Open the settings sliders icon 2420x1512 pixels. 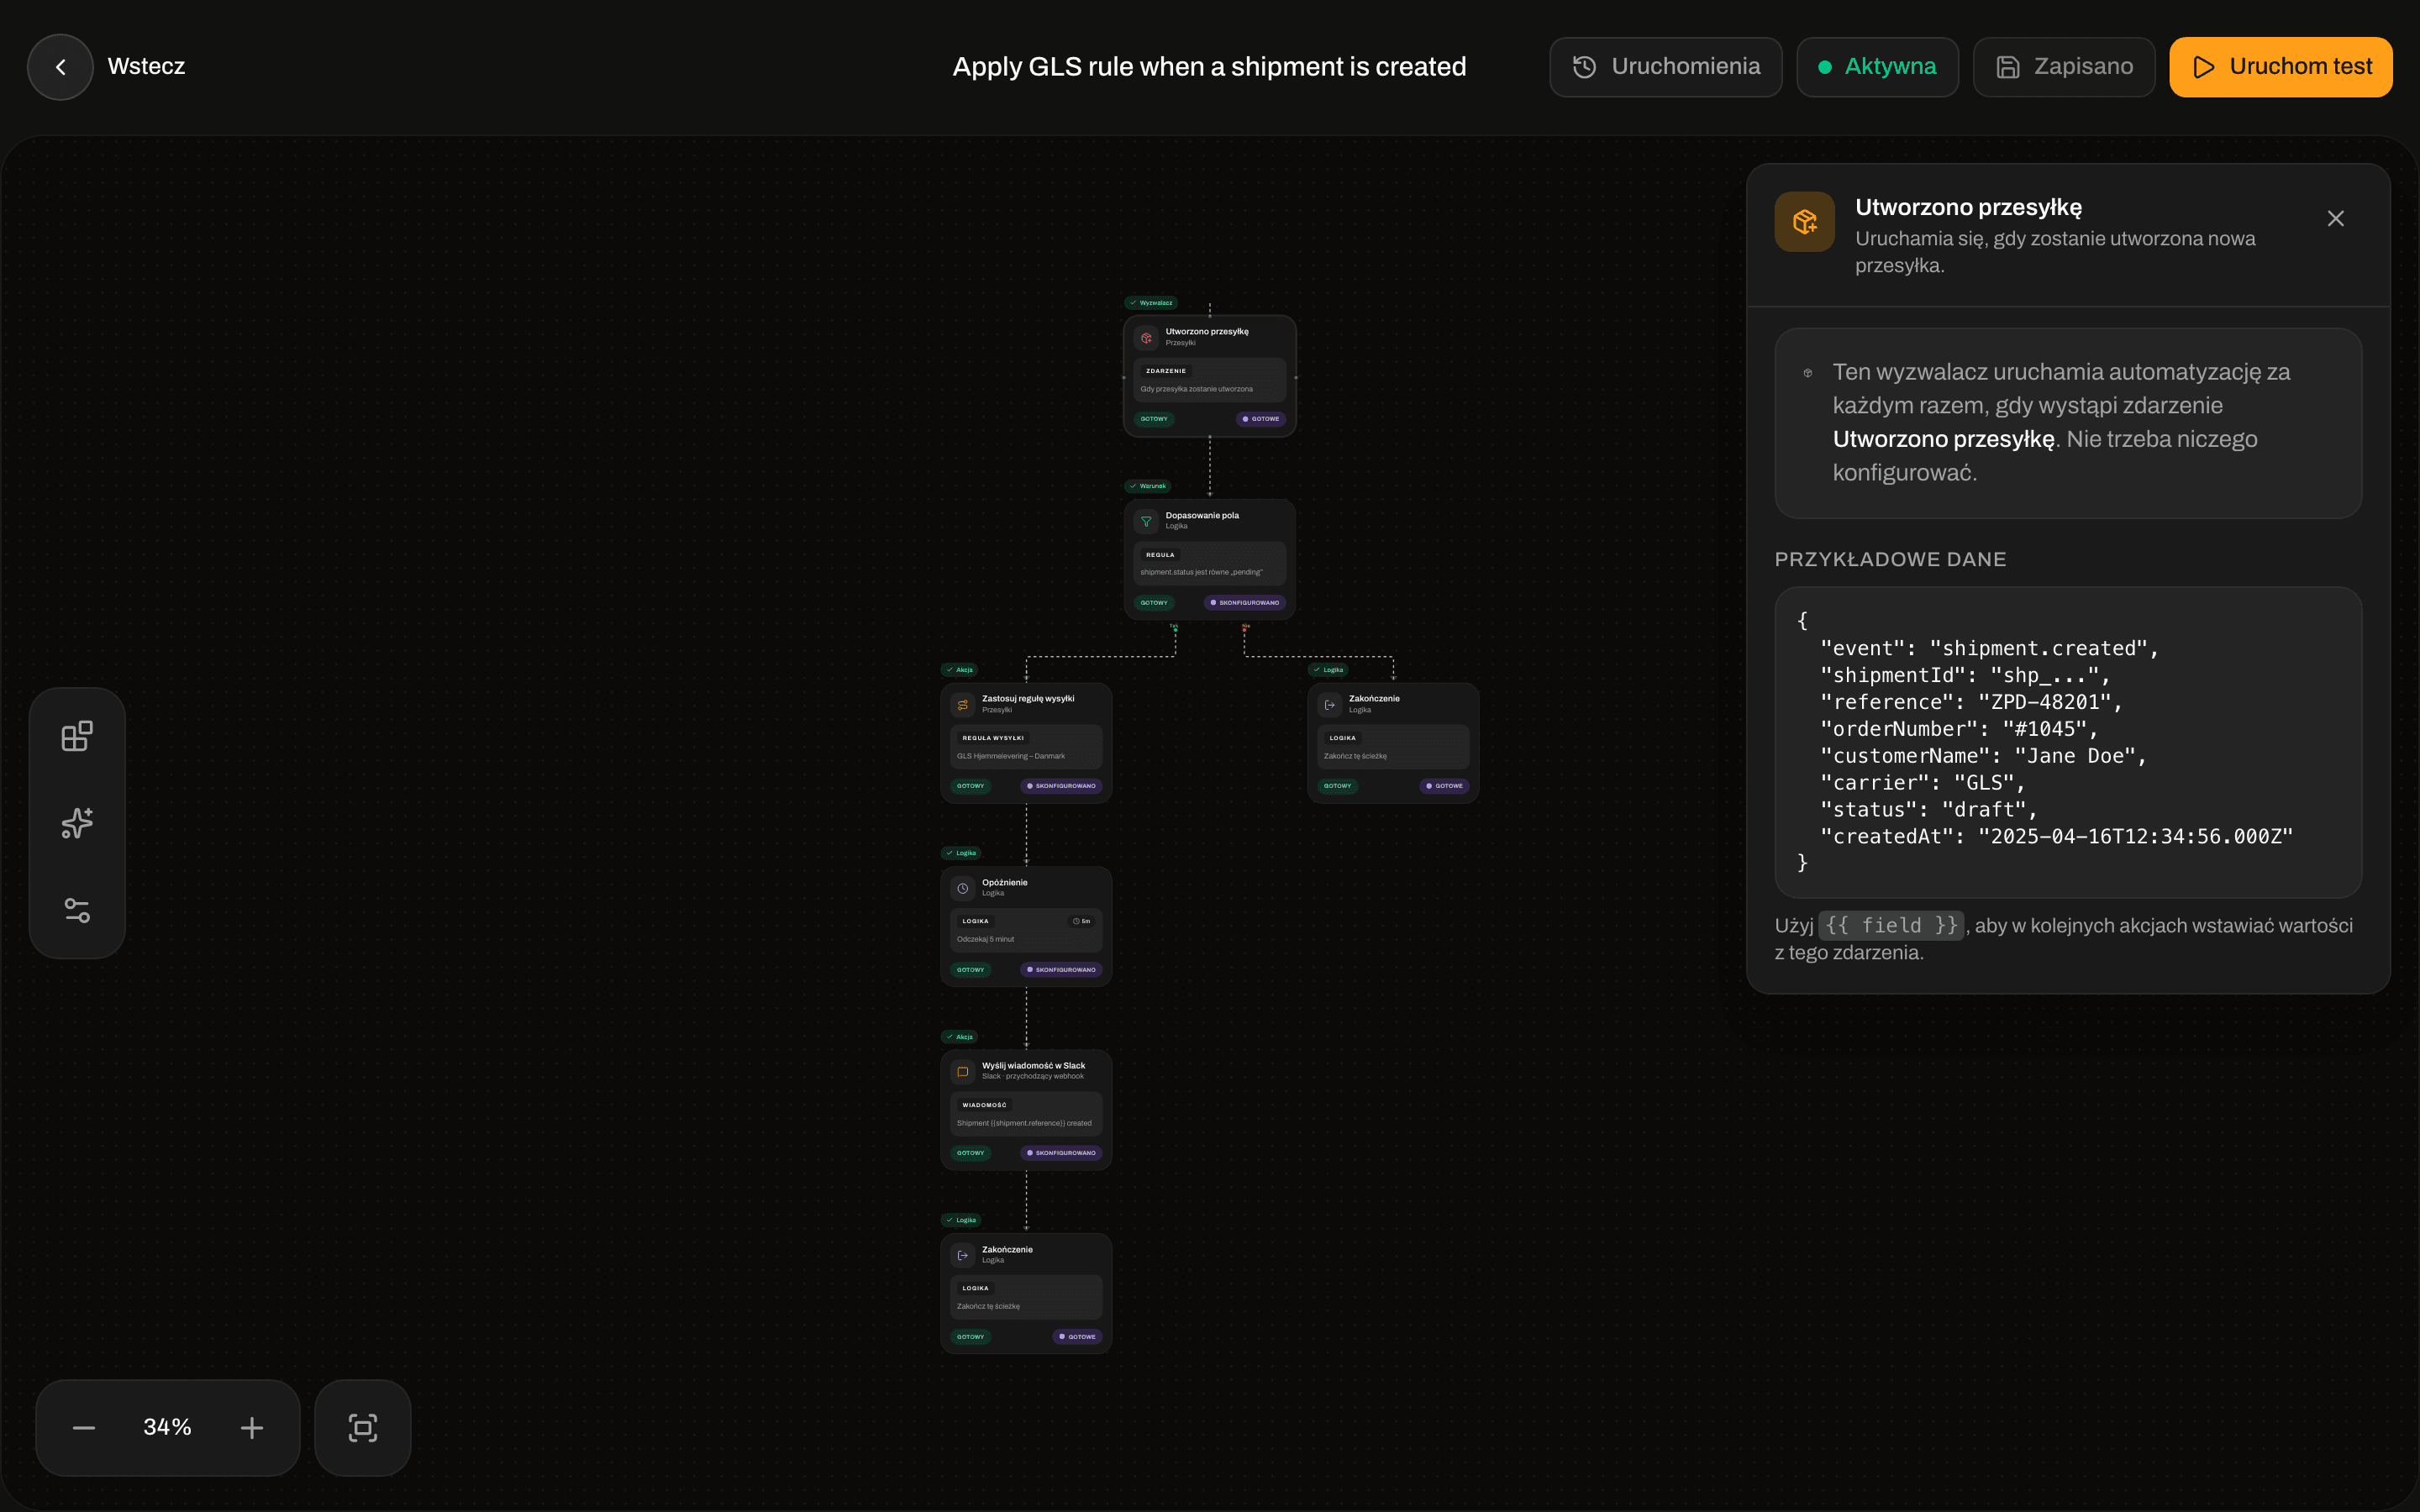pyautogui.click(x=77, y=910)
